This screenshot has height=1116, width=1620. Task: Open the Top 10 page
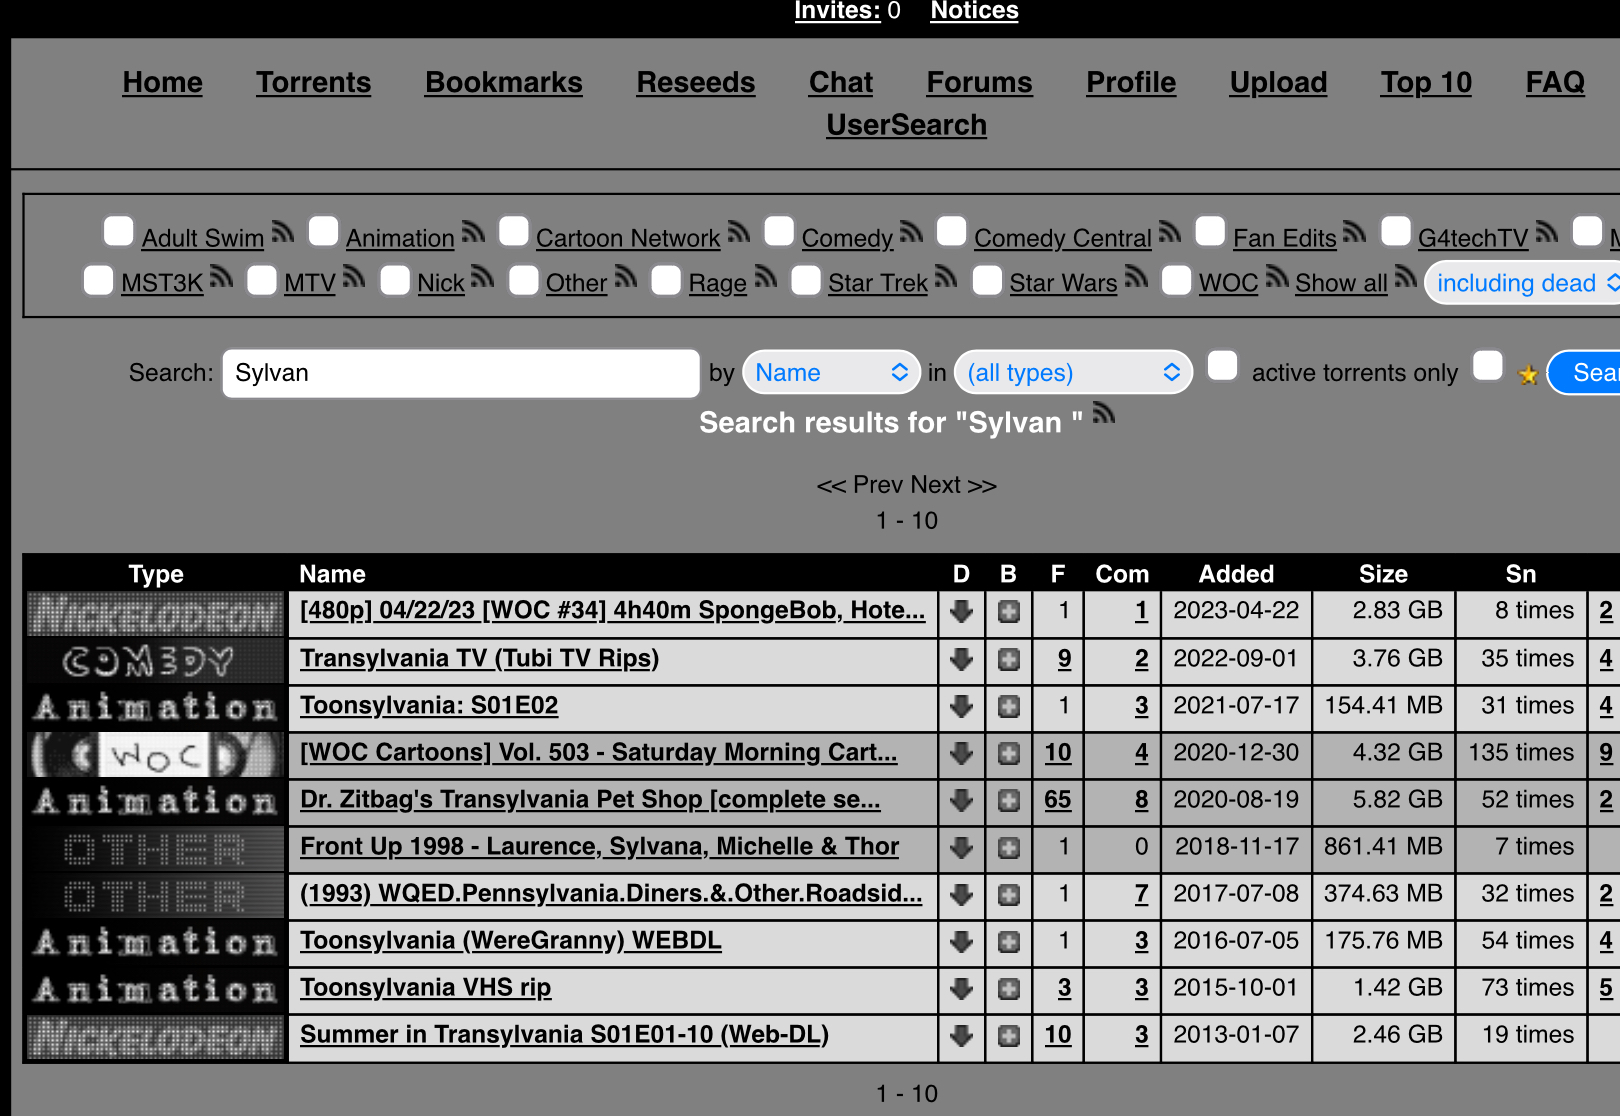click(1426, 82)
